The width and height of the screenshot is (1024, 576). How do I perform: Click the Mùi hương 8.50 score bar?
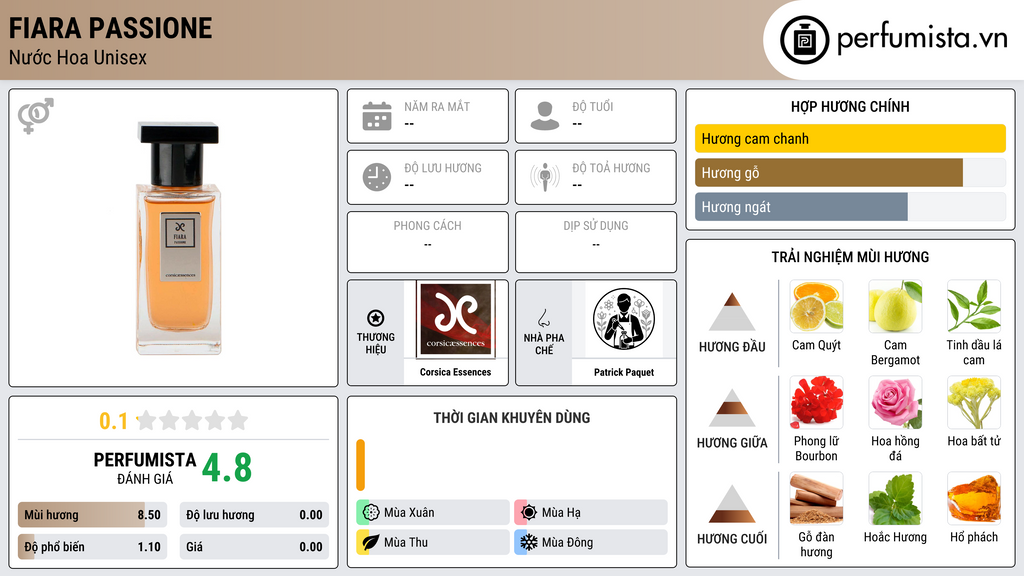[92, 515]
